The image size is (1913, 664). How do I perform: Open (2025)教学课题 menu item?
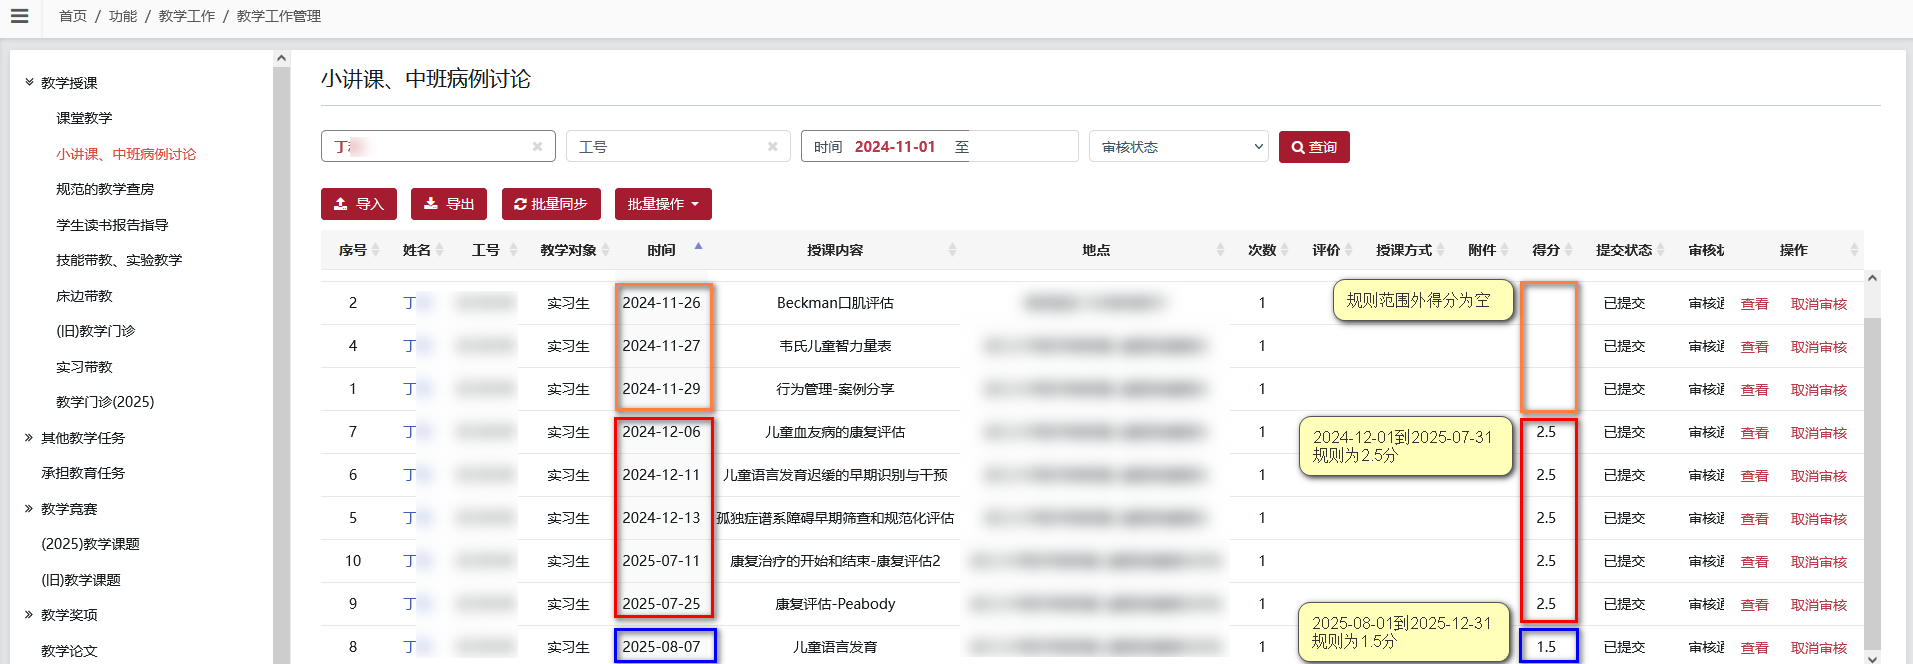[90, 544]
